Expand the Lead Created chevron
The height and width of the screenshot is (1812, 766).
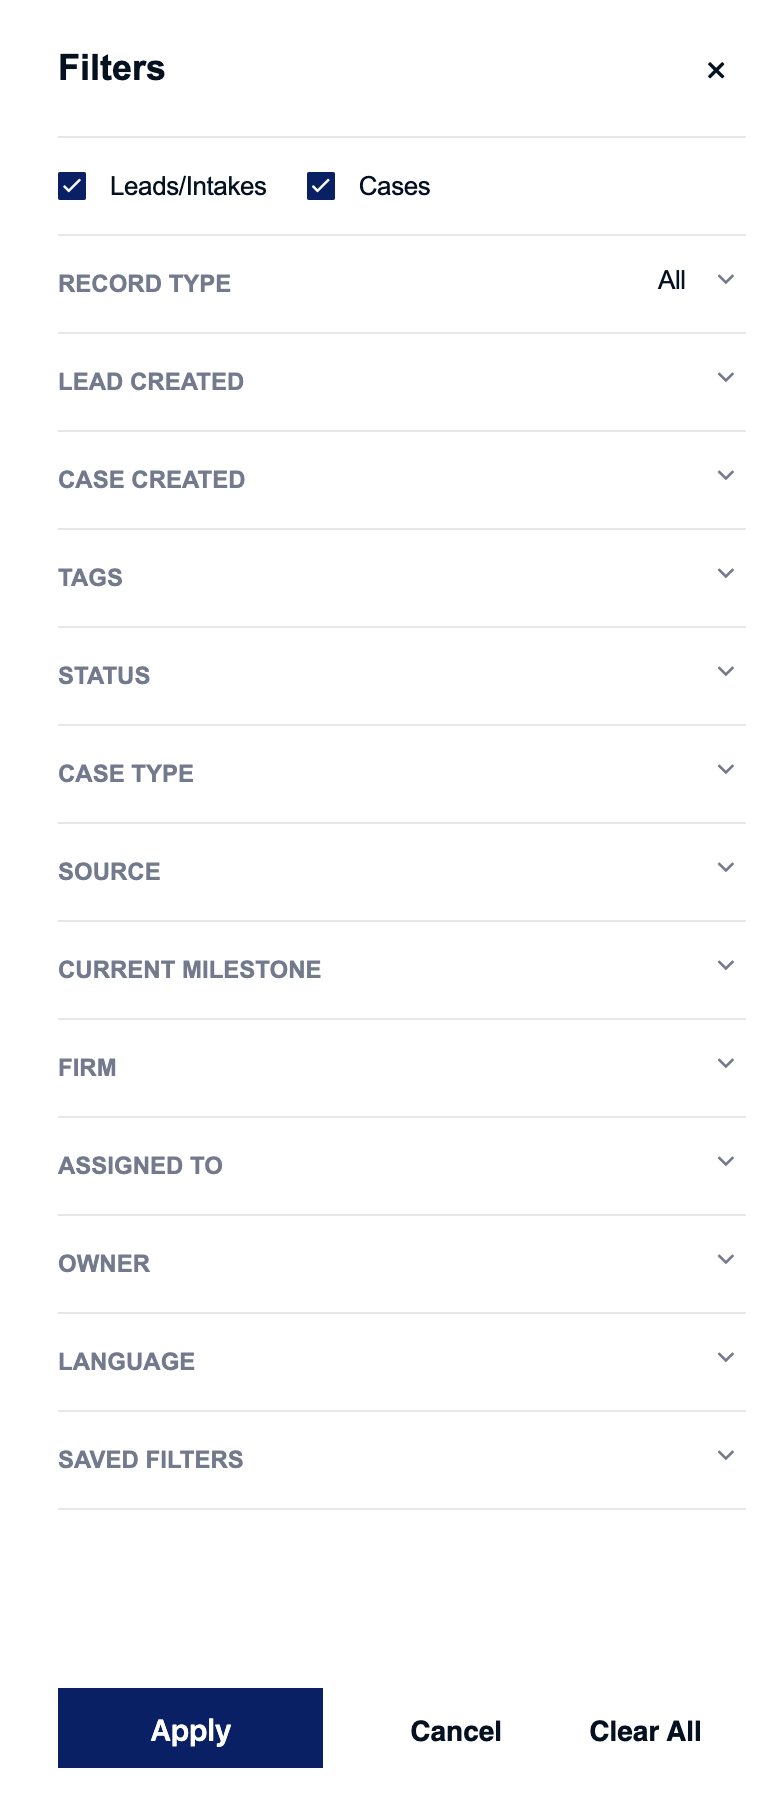[x=726, y=377]
